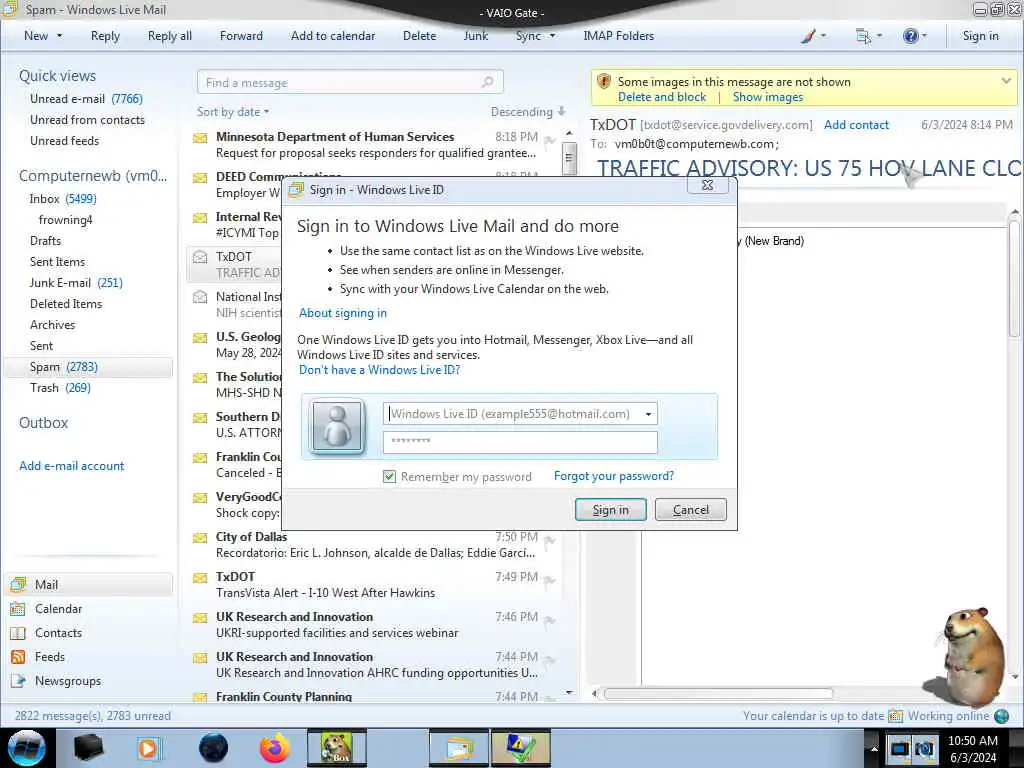Click the Add e-mail account link
Image resolution: width=1024 pixels, height=768 pixels.
pos(72,466)
